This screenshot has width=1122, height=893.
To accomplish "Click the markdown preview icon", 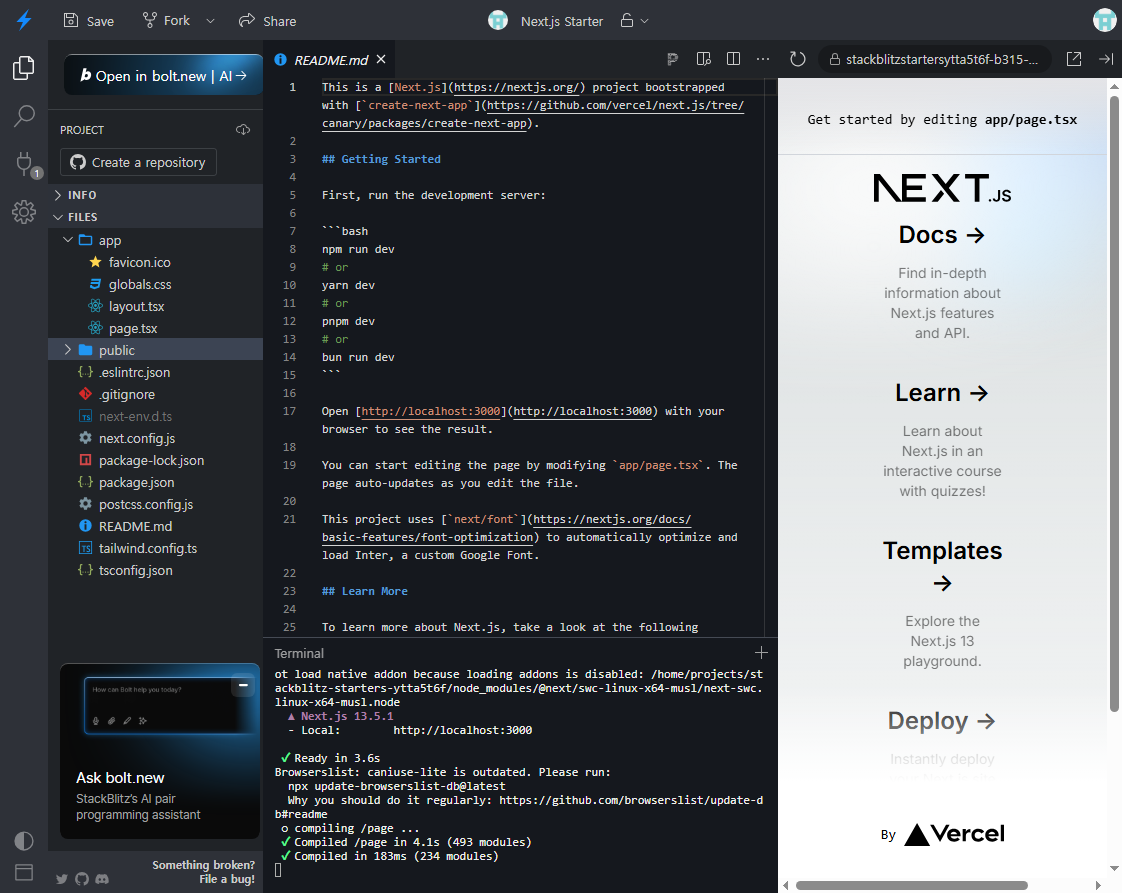I will 703,59.
